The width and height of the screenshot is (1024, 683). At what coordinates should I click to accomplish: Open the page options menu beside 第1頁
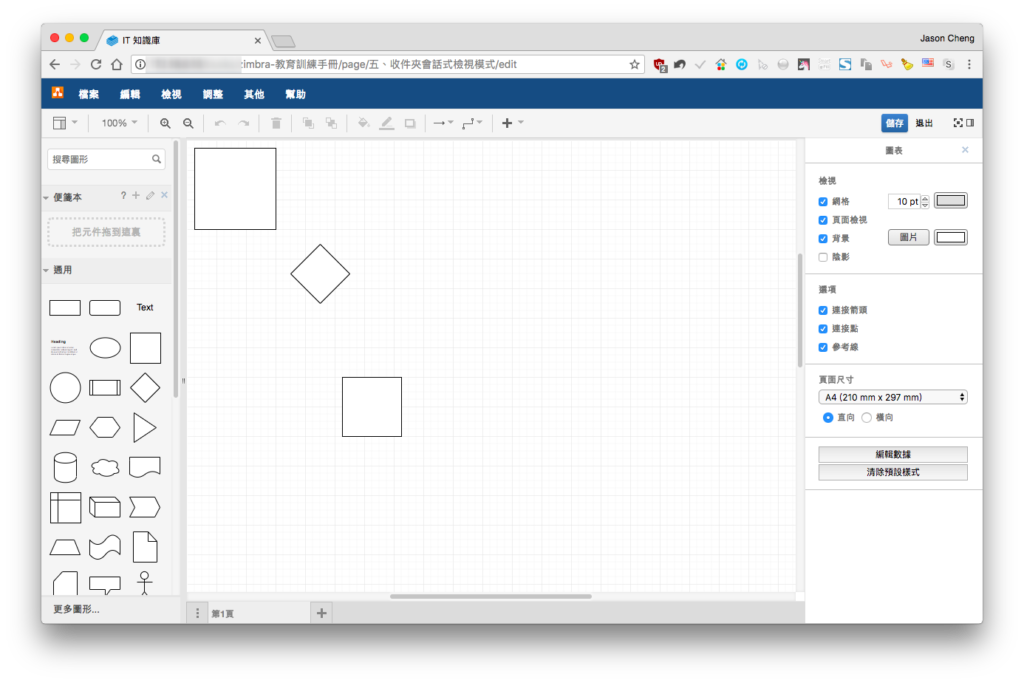click(x=197, y=613)
